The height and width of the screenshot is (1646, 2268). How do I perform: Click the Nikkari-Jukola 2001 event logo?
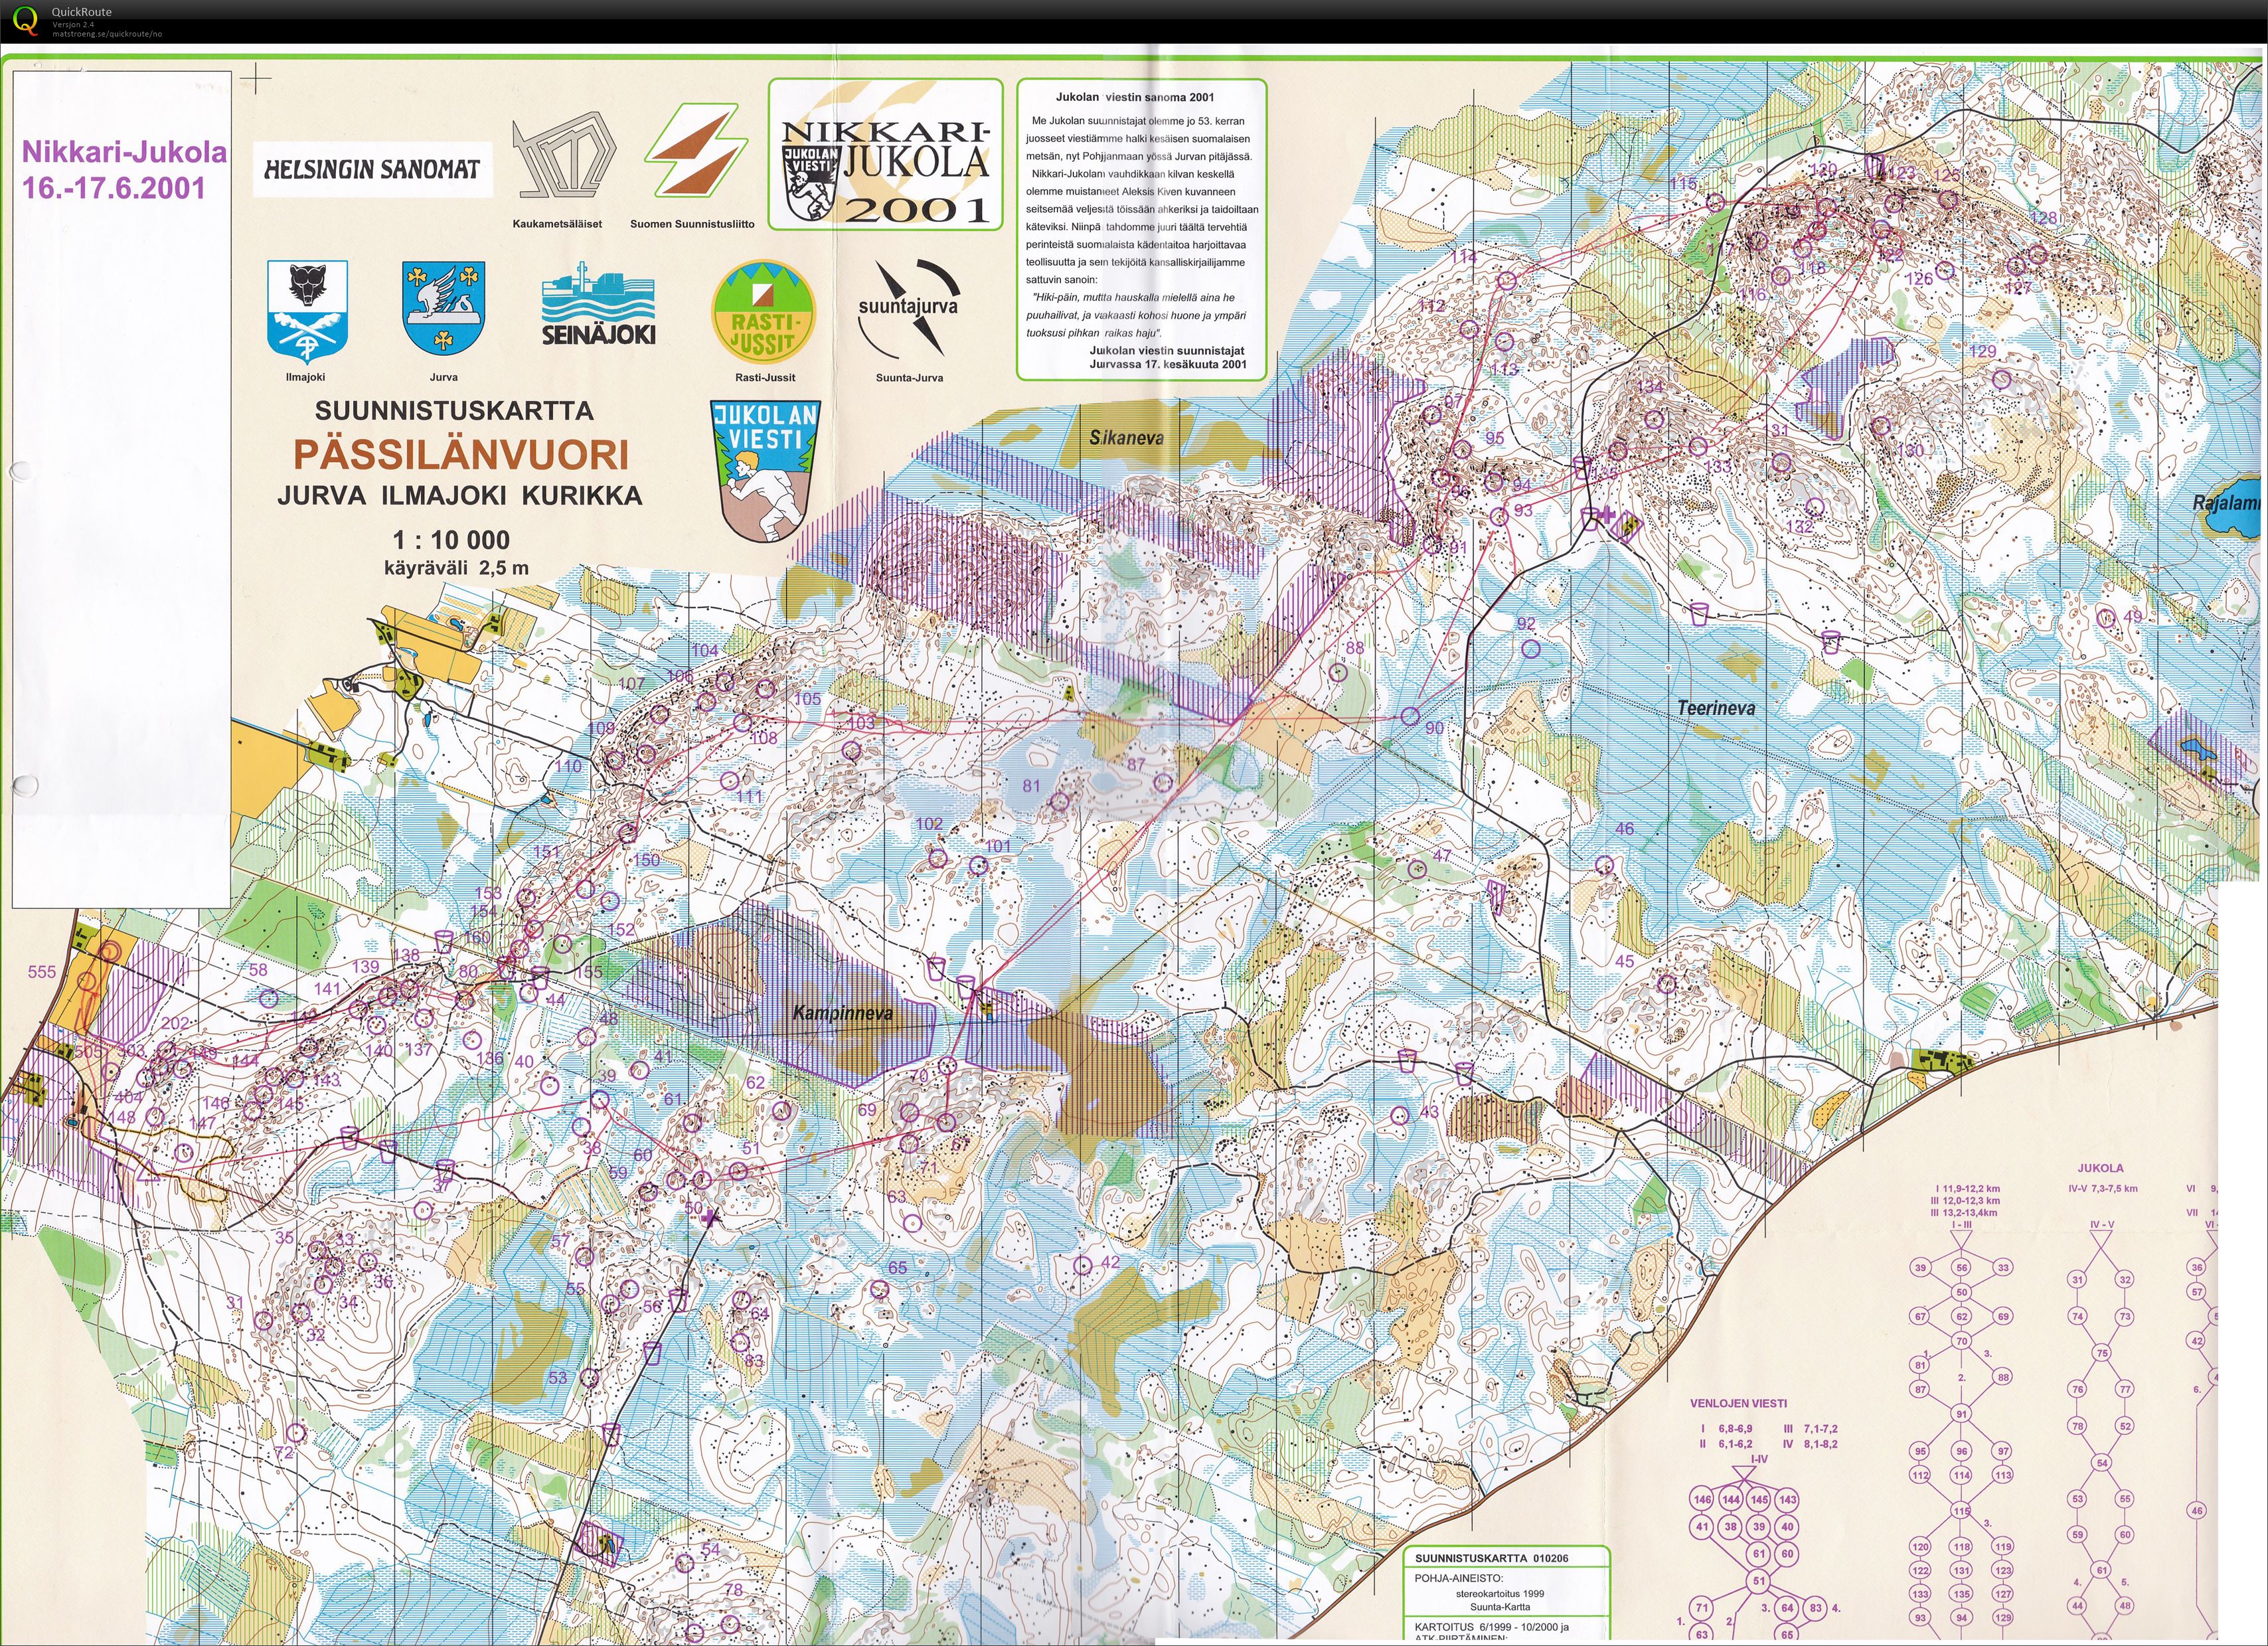[885, 155]
